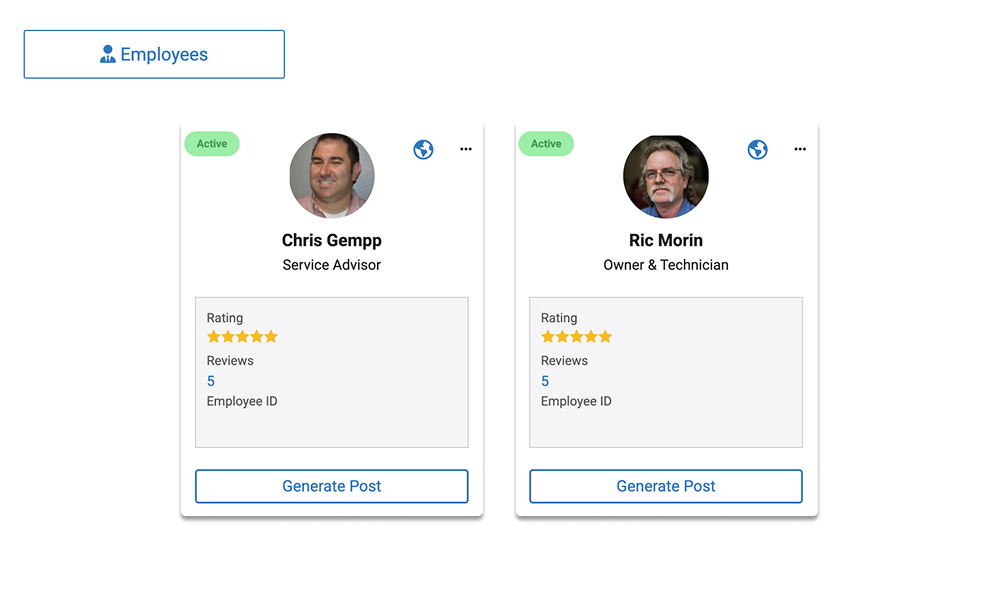Click Ric Morin's five-star rating
Viewport: 1000px width, 593px height.
tap(576, 337)
